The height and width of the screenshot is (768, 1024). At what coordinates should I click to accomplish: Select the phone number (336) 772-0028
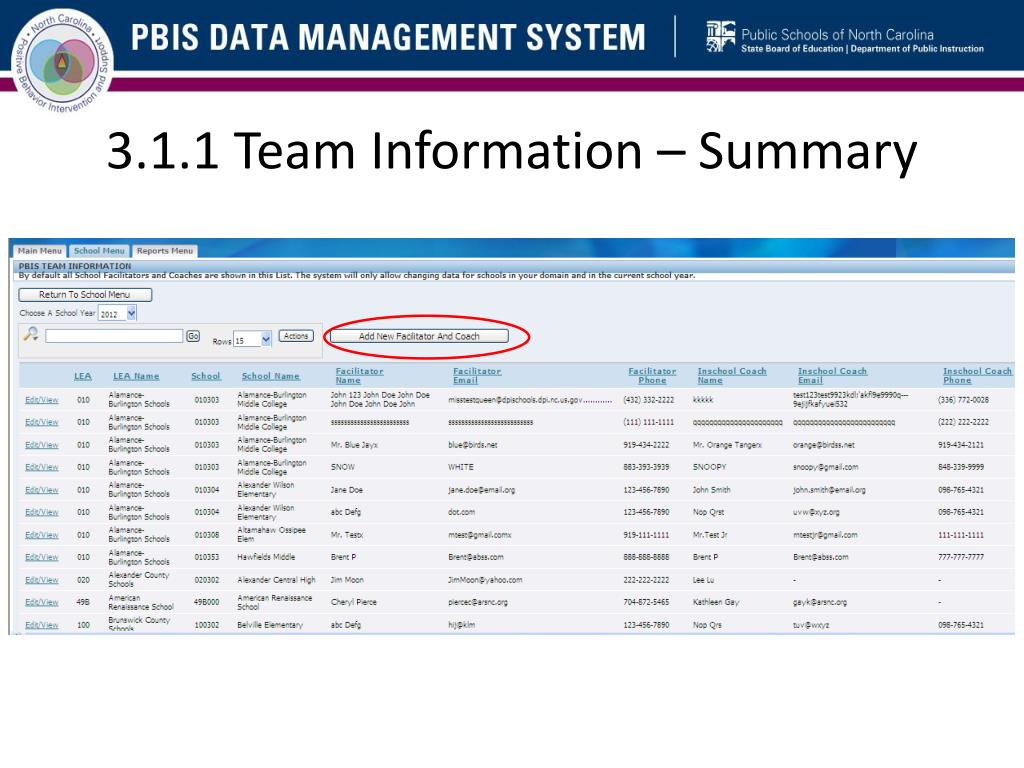point(963,400)
